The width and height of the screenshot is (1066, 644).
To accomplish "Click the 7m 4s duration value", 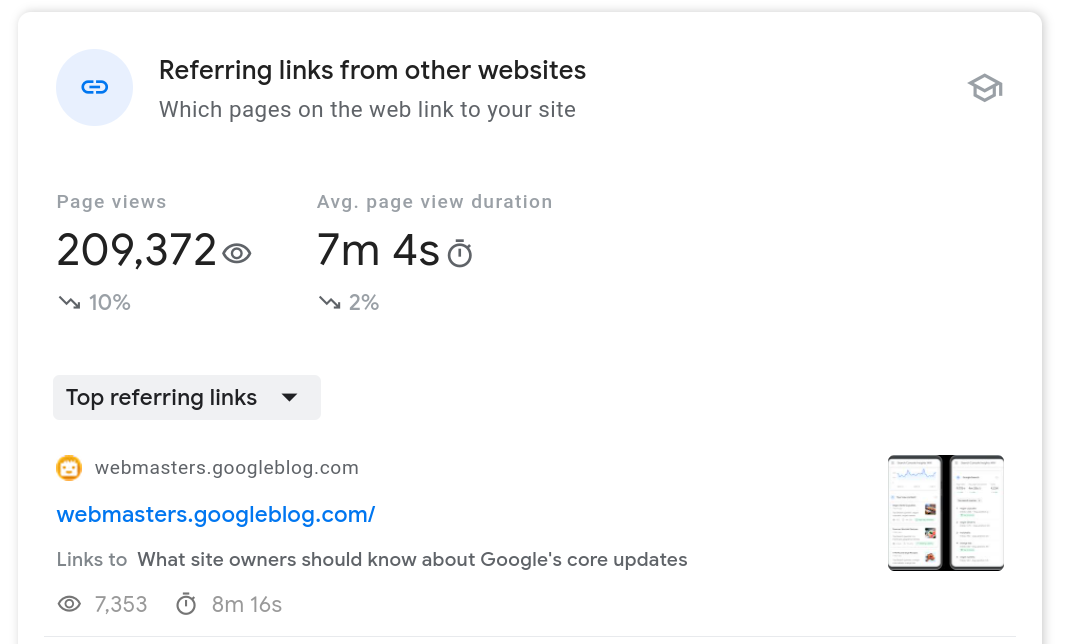I will pyautogui.click(x=378, y=251).
